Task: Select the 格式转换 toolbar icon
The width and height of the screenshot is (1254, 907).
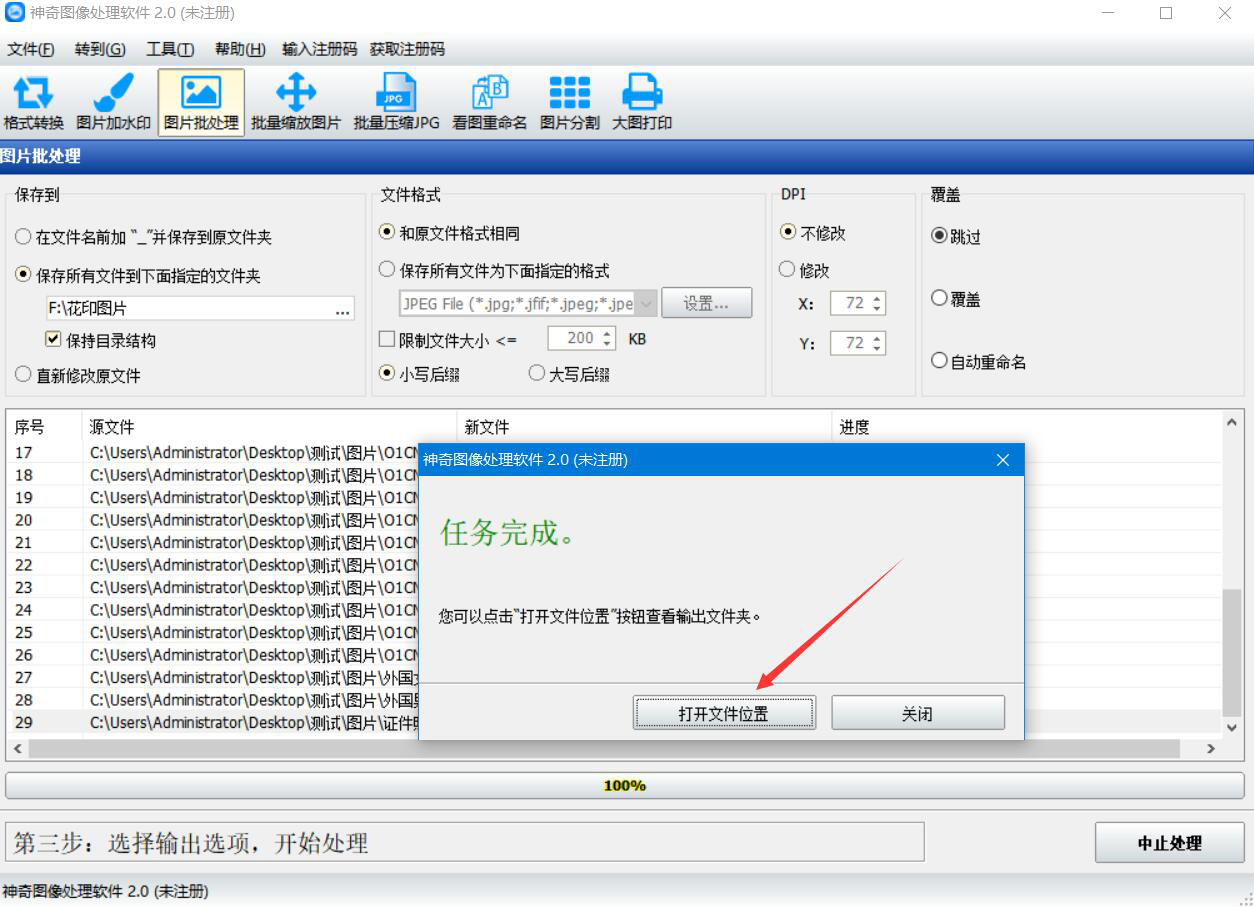Action: (x=33, y=103)
